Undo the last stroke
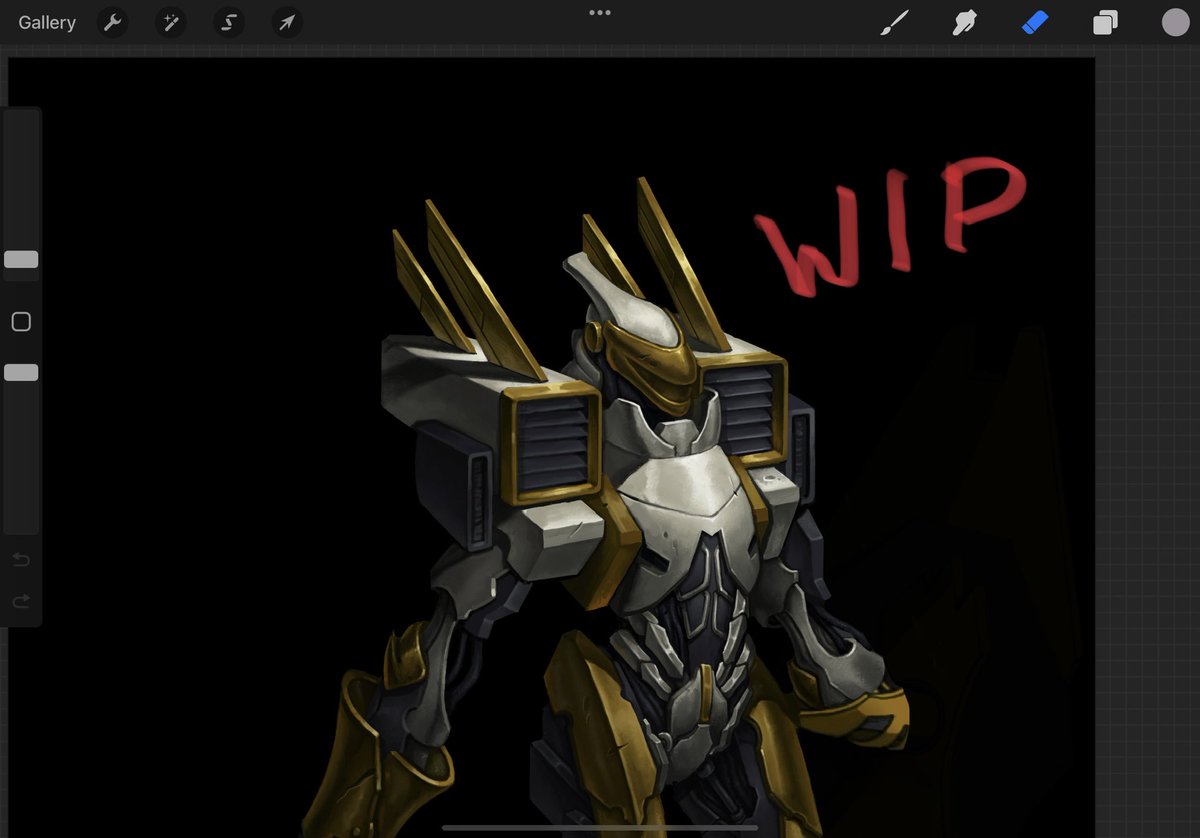This screenshot has height=838, width=1200. tap(21, 560)
